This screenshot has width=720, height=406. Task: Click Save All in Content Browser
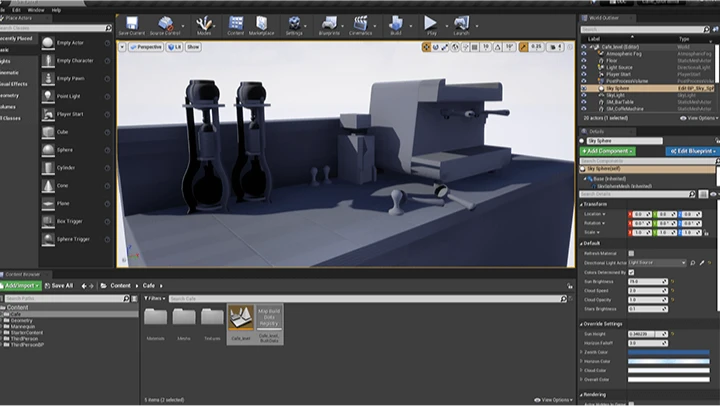coord(59,286)
